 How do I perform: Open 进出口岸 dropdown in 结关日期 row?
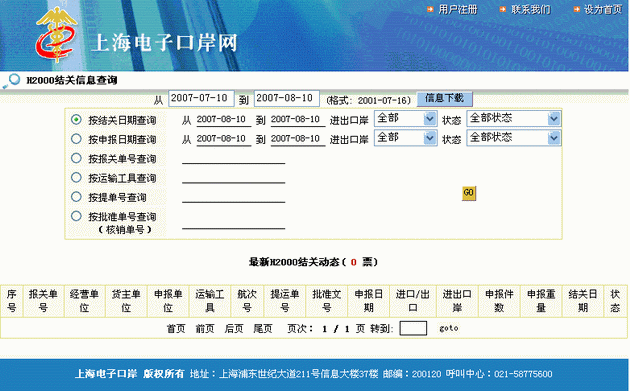pos(405,119)
